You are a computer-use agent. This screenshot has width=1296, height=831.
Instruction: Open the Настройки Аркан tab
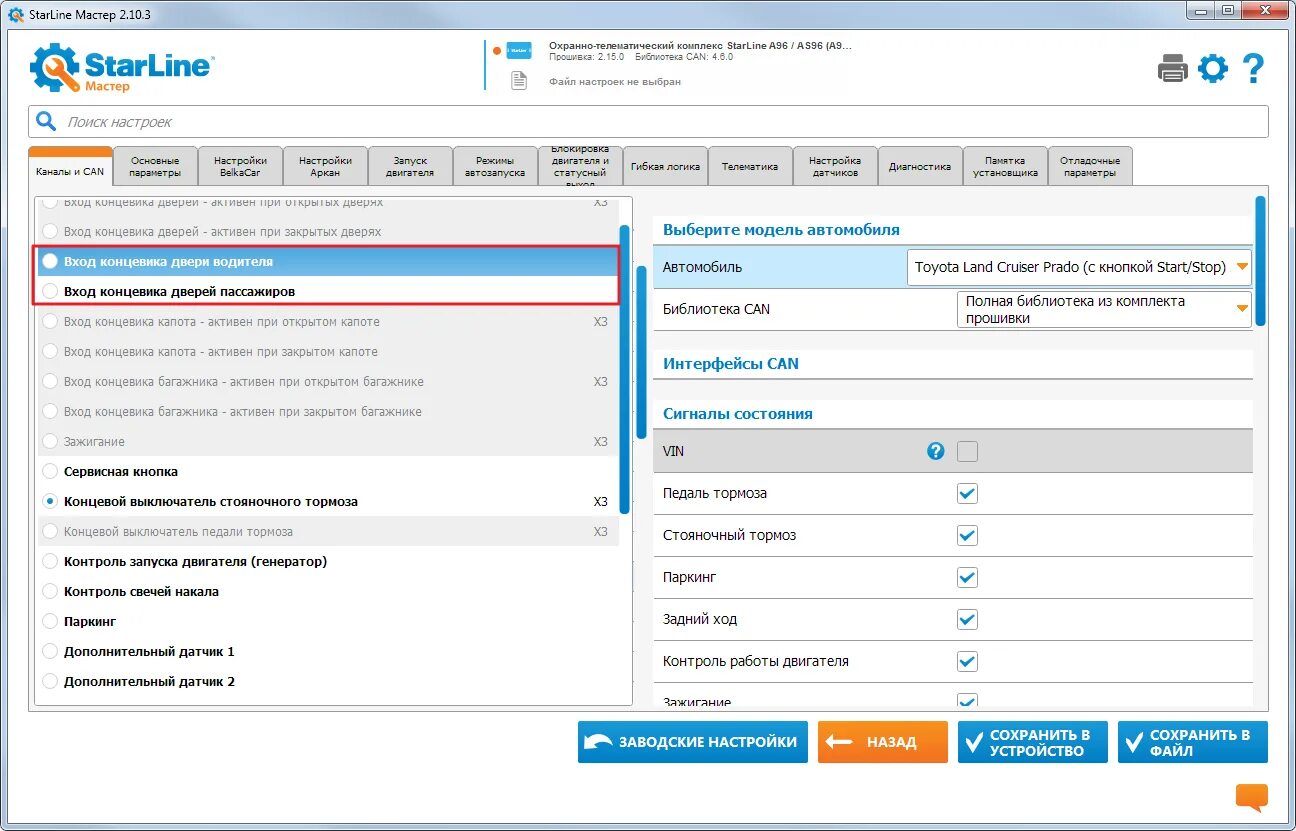pos(325,166)
